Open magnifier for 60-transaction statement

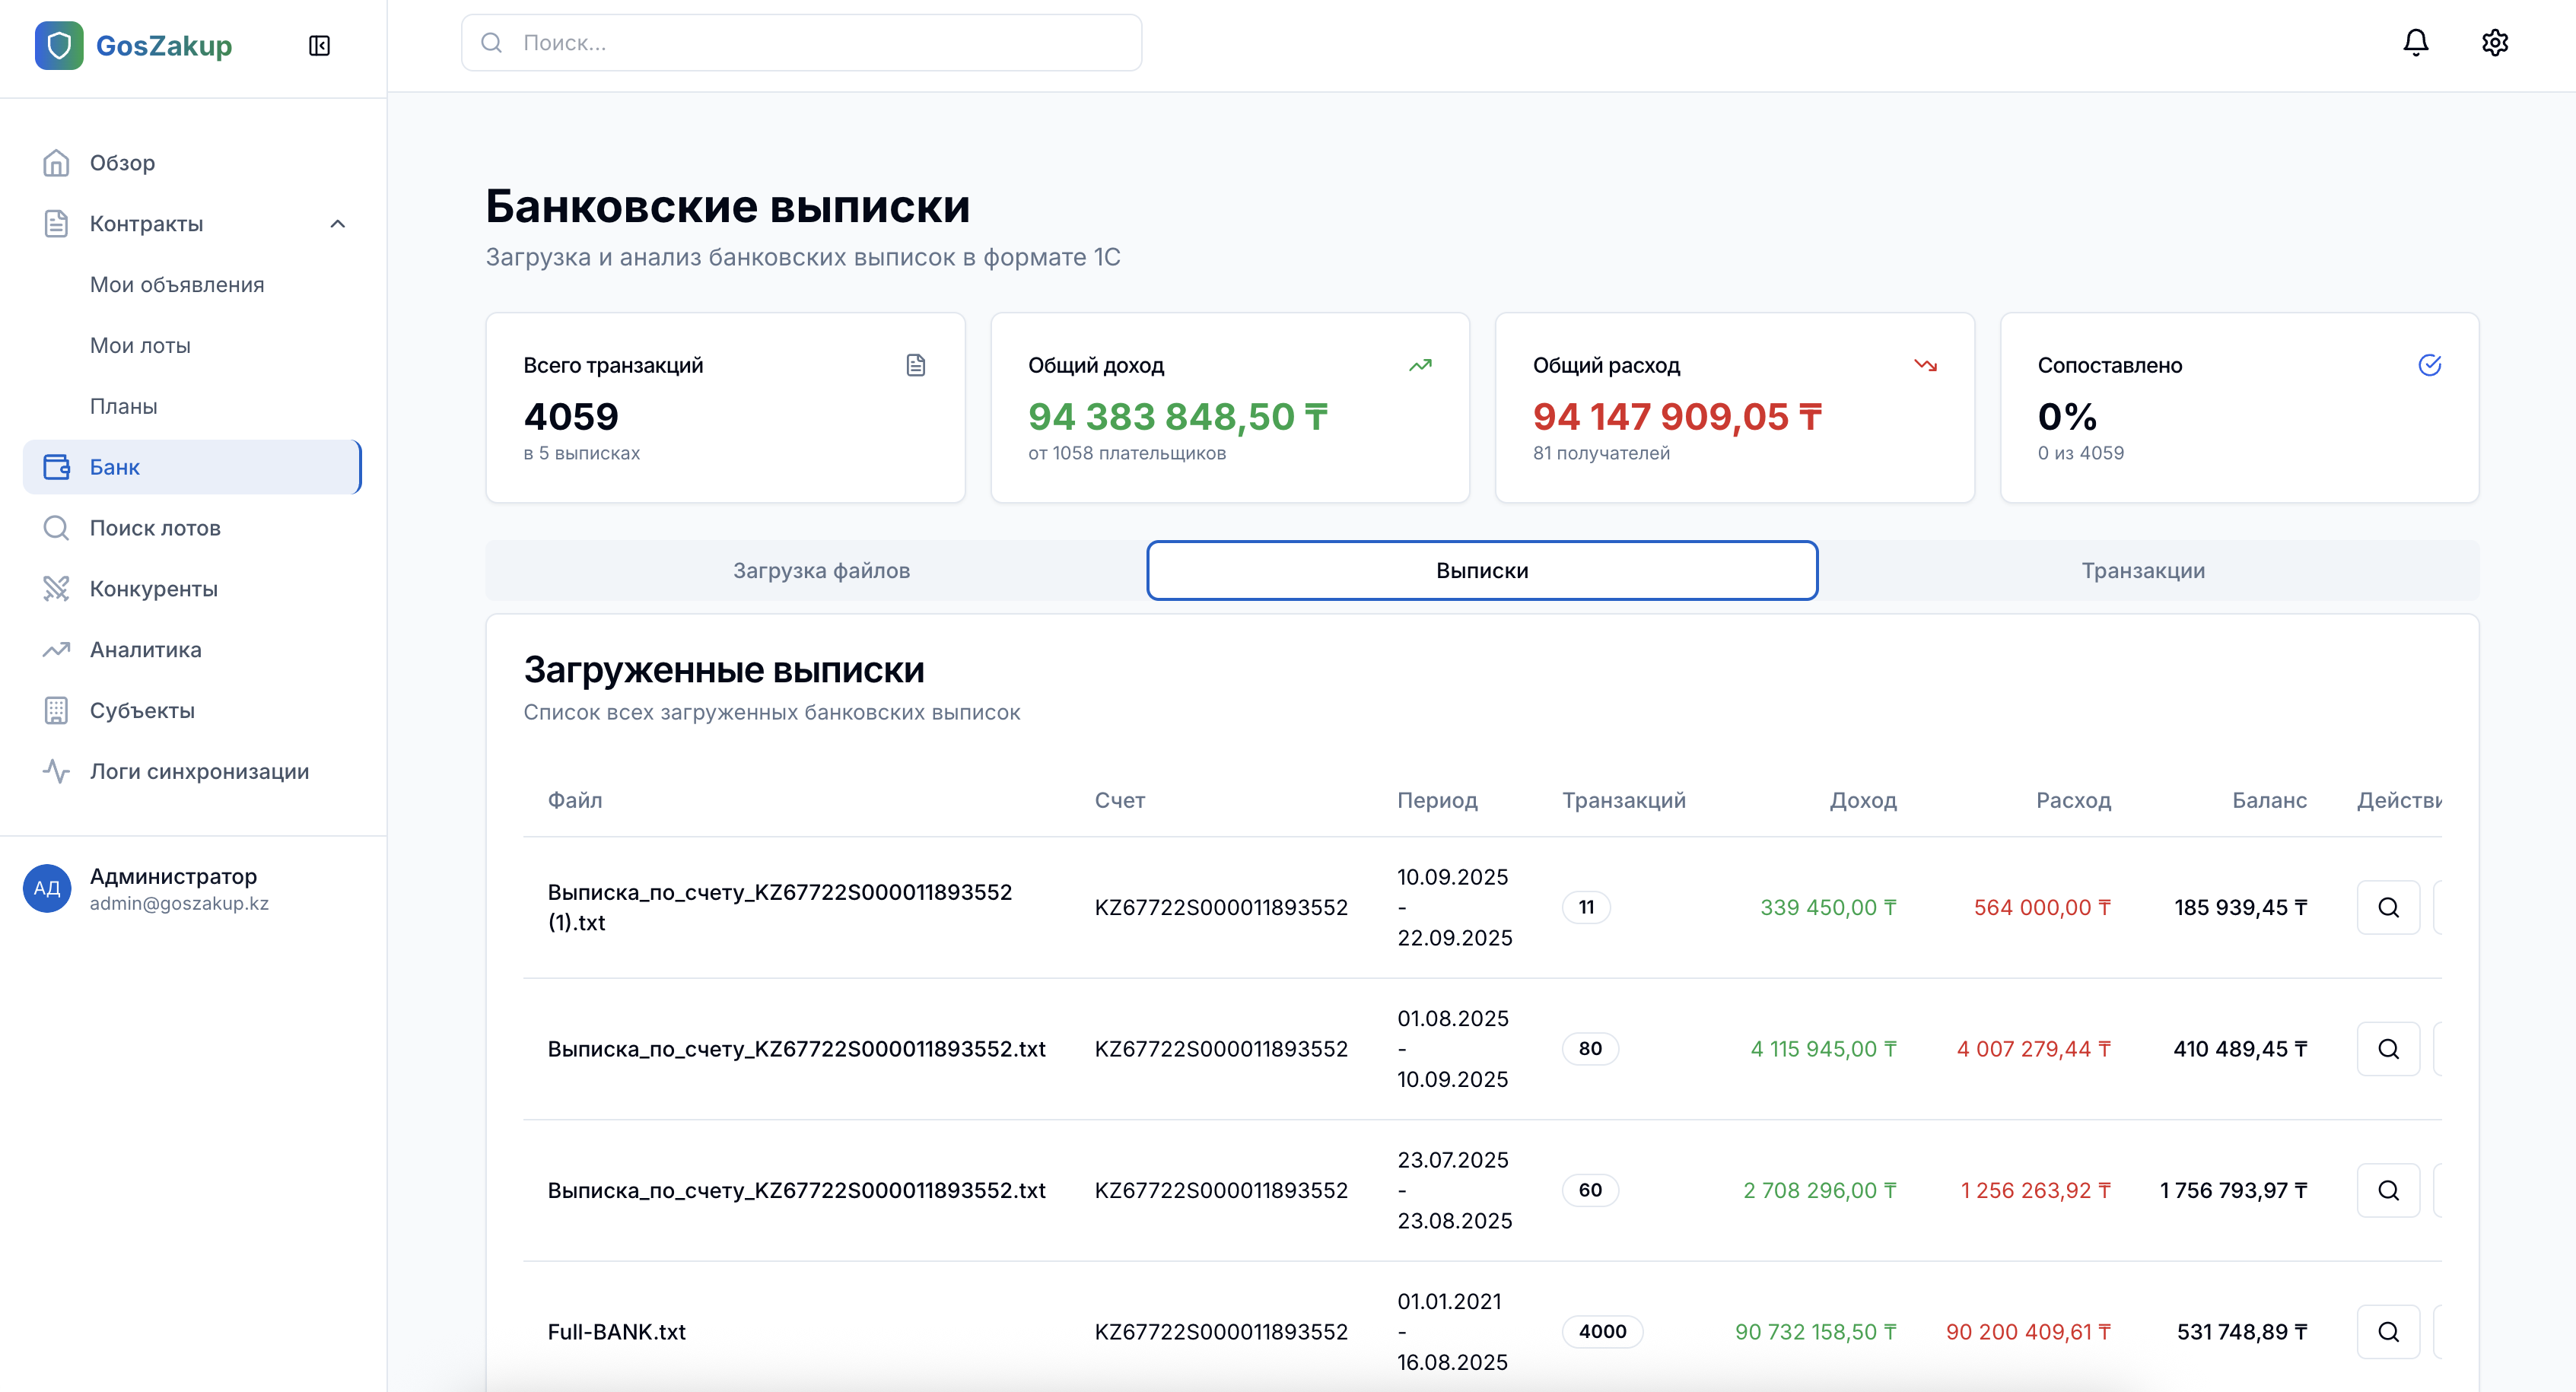[x=2387, y=1190]
